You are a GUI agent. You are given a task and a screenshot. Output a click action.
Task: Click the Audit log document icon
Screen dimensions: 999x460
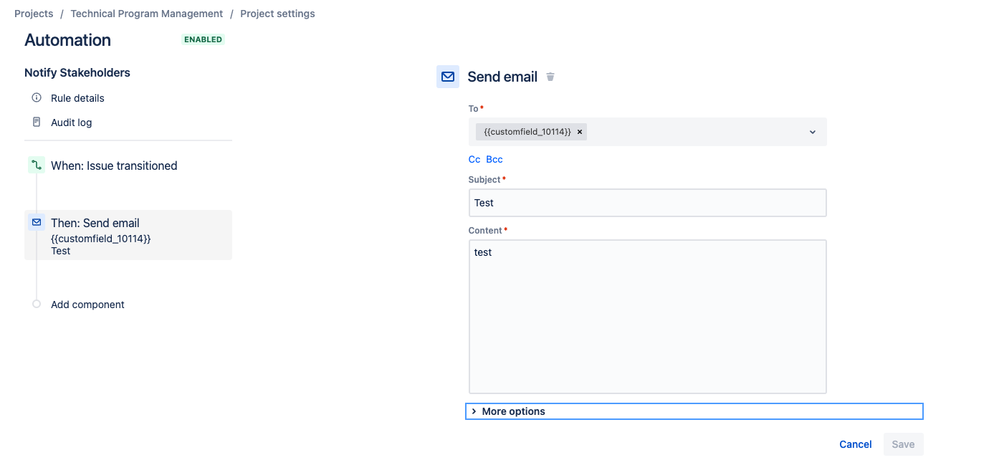36,122
